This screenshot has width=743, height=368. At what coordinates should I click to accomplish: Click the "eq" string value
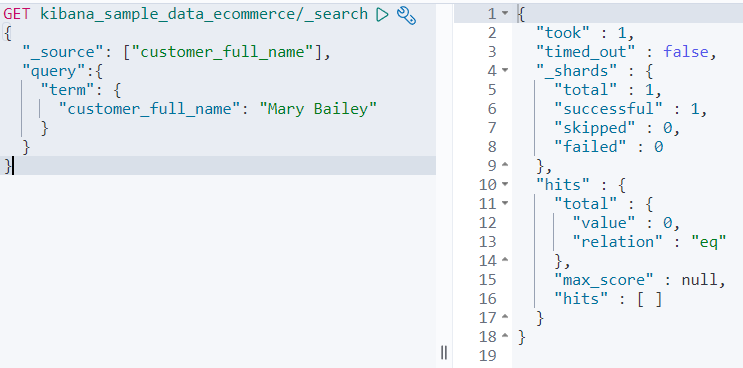(x=708, y=242)
